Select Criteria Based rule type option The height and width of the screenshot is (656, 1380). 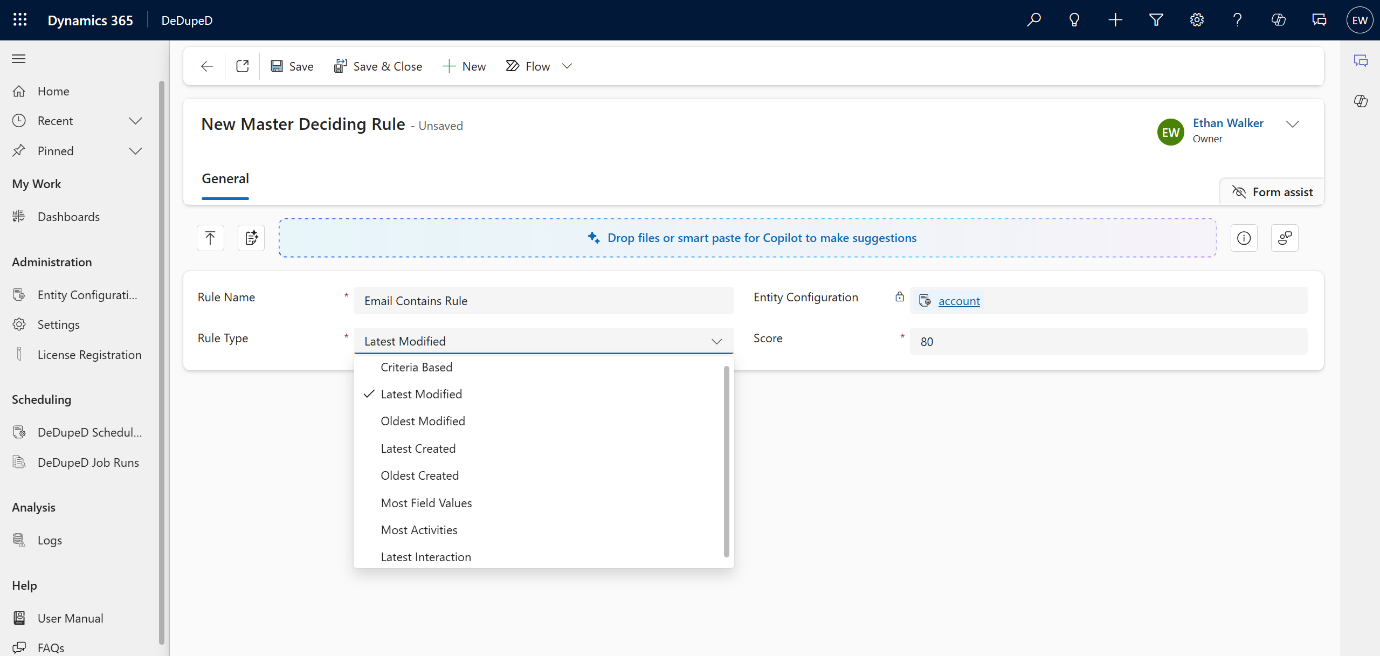click(416, 367)
